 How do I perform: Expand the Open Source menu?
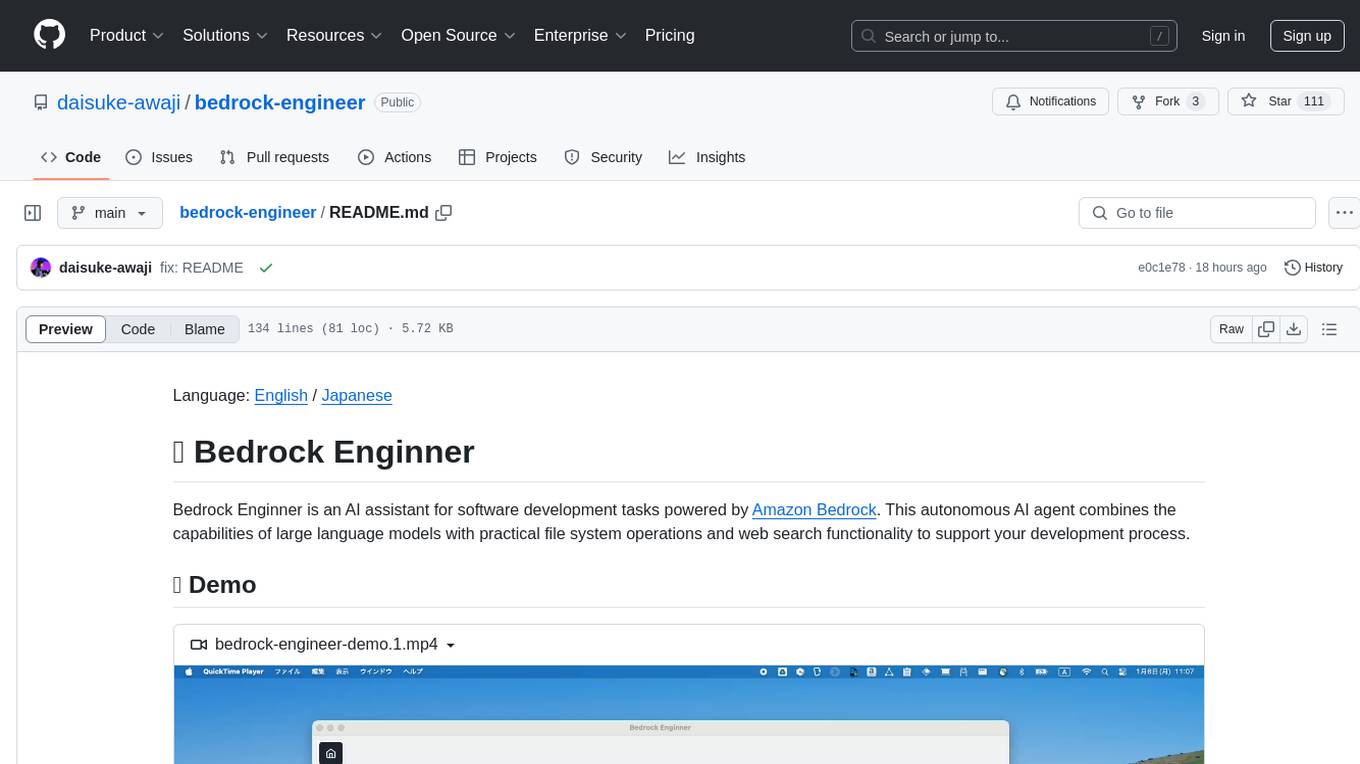458,35
